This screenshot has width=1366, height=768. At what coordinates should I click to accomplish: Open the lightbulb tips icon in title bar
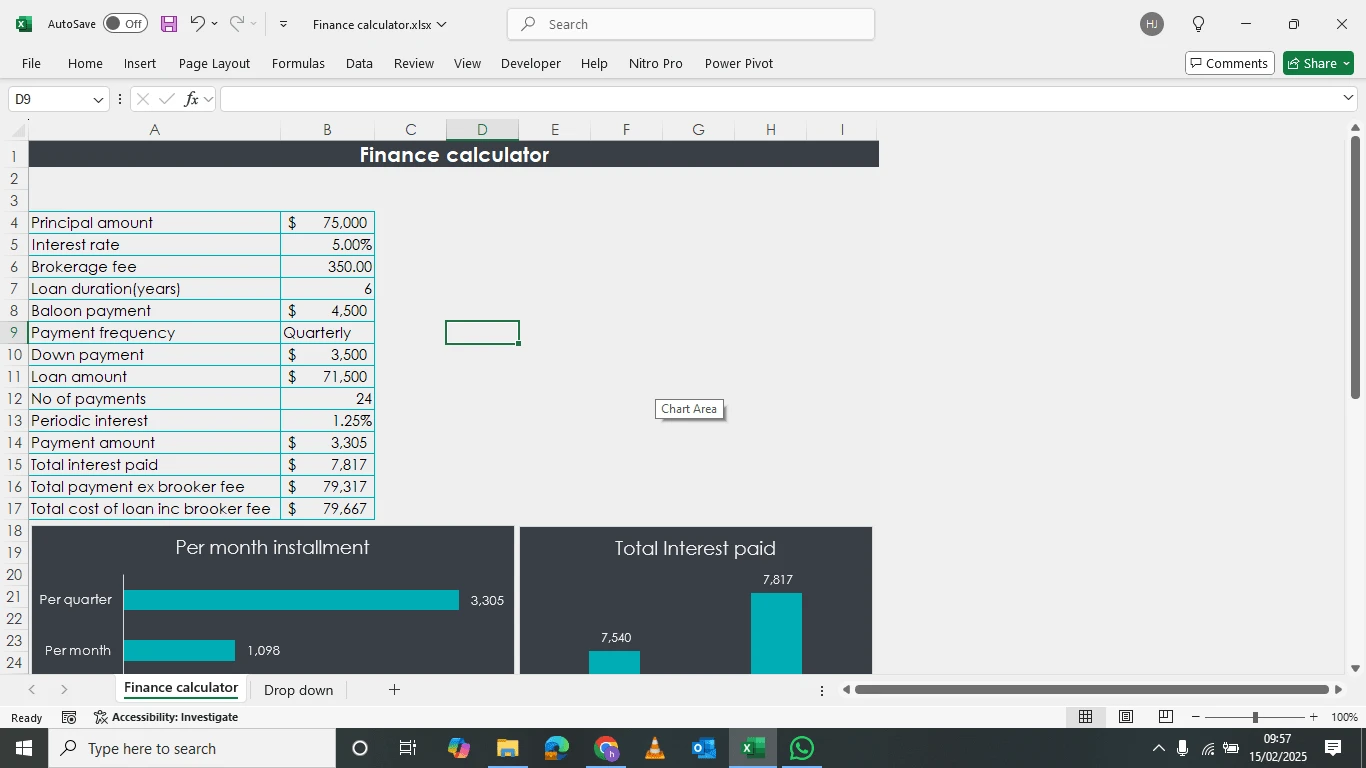(x=1198, y=24)
